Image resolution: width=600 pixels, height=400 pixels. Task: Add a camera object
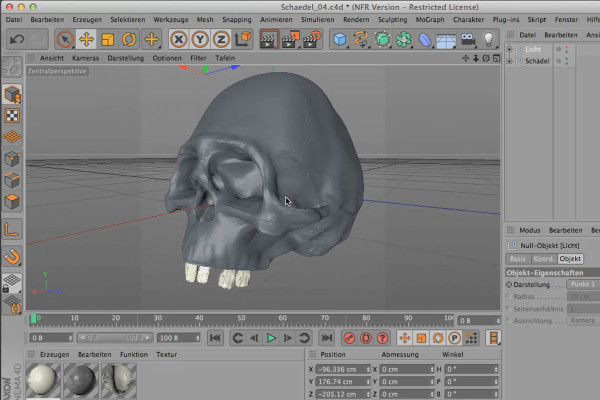point(468,39)
